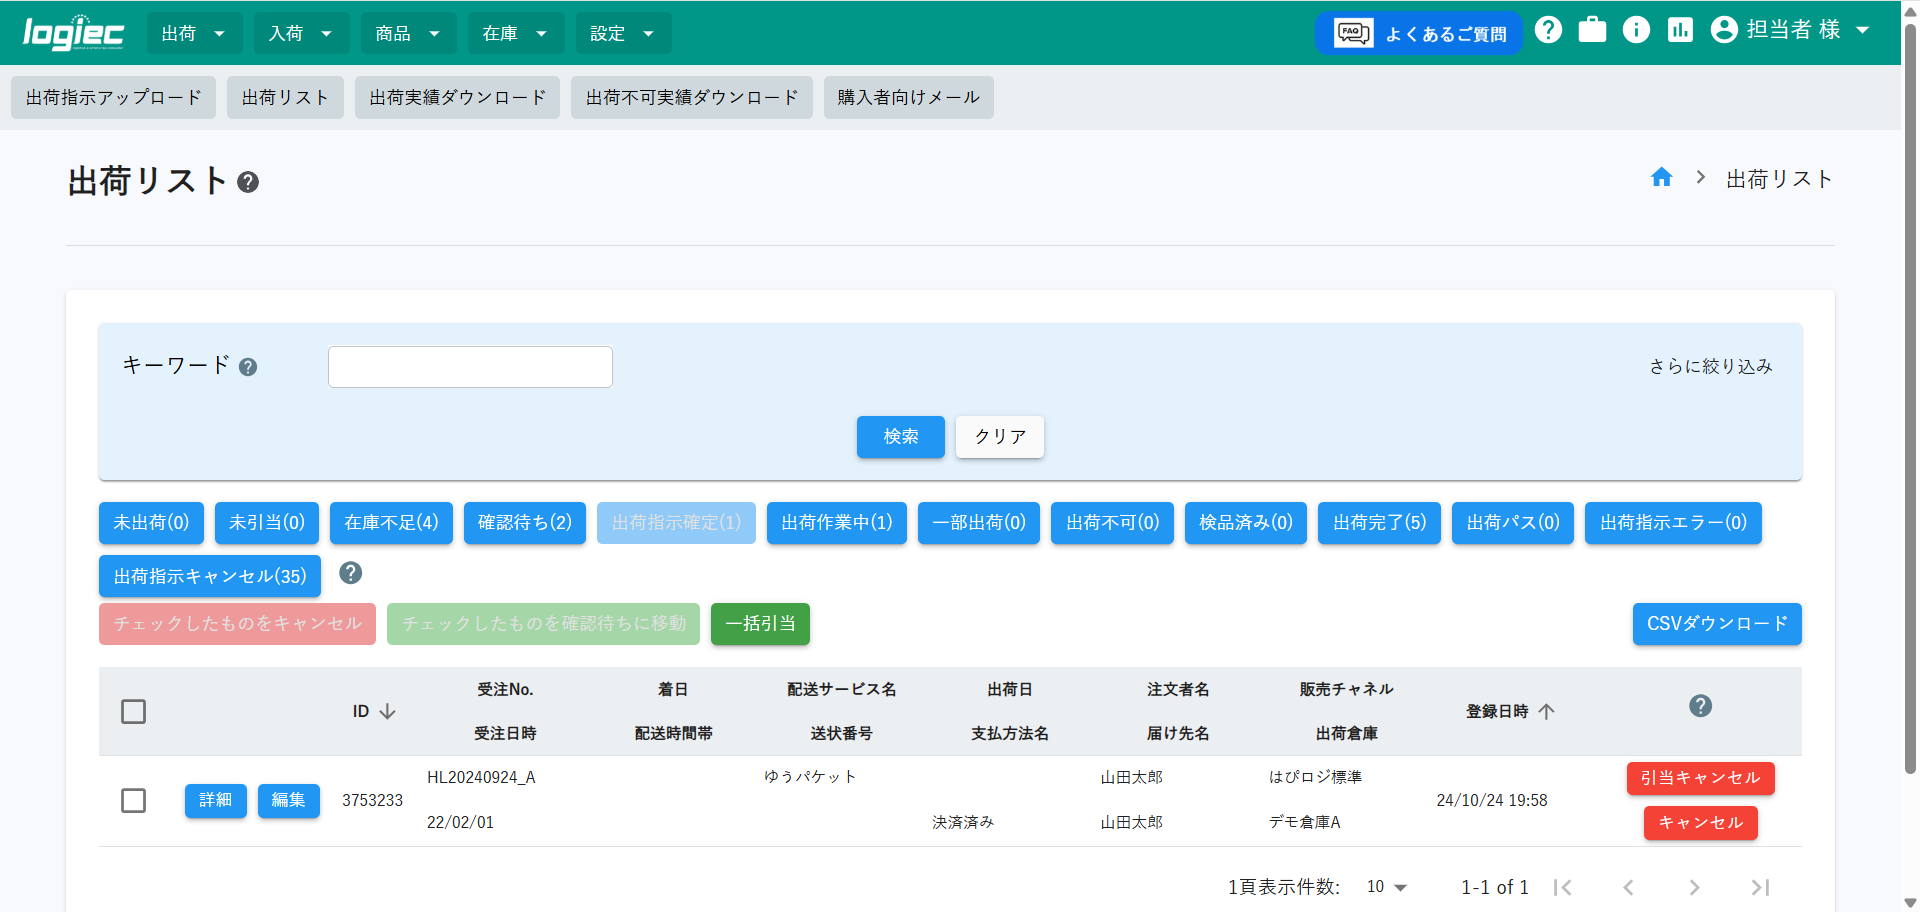Image resolution: width=1920 pixels, height=912 pixels.
Task: Open help icon beside 出荷リスト title
Action: [248, 182]
